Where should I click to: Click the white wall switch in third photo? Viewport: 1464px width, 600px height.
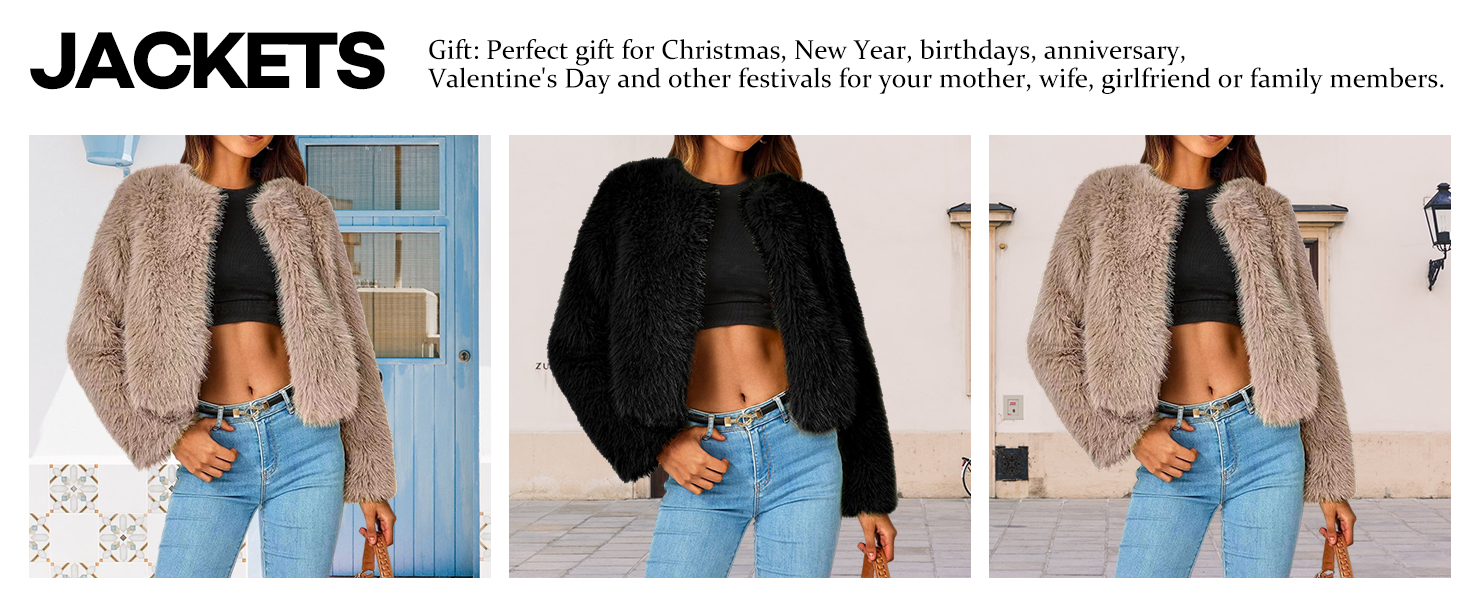[x=1013, y=406]
